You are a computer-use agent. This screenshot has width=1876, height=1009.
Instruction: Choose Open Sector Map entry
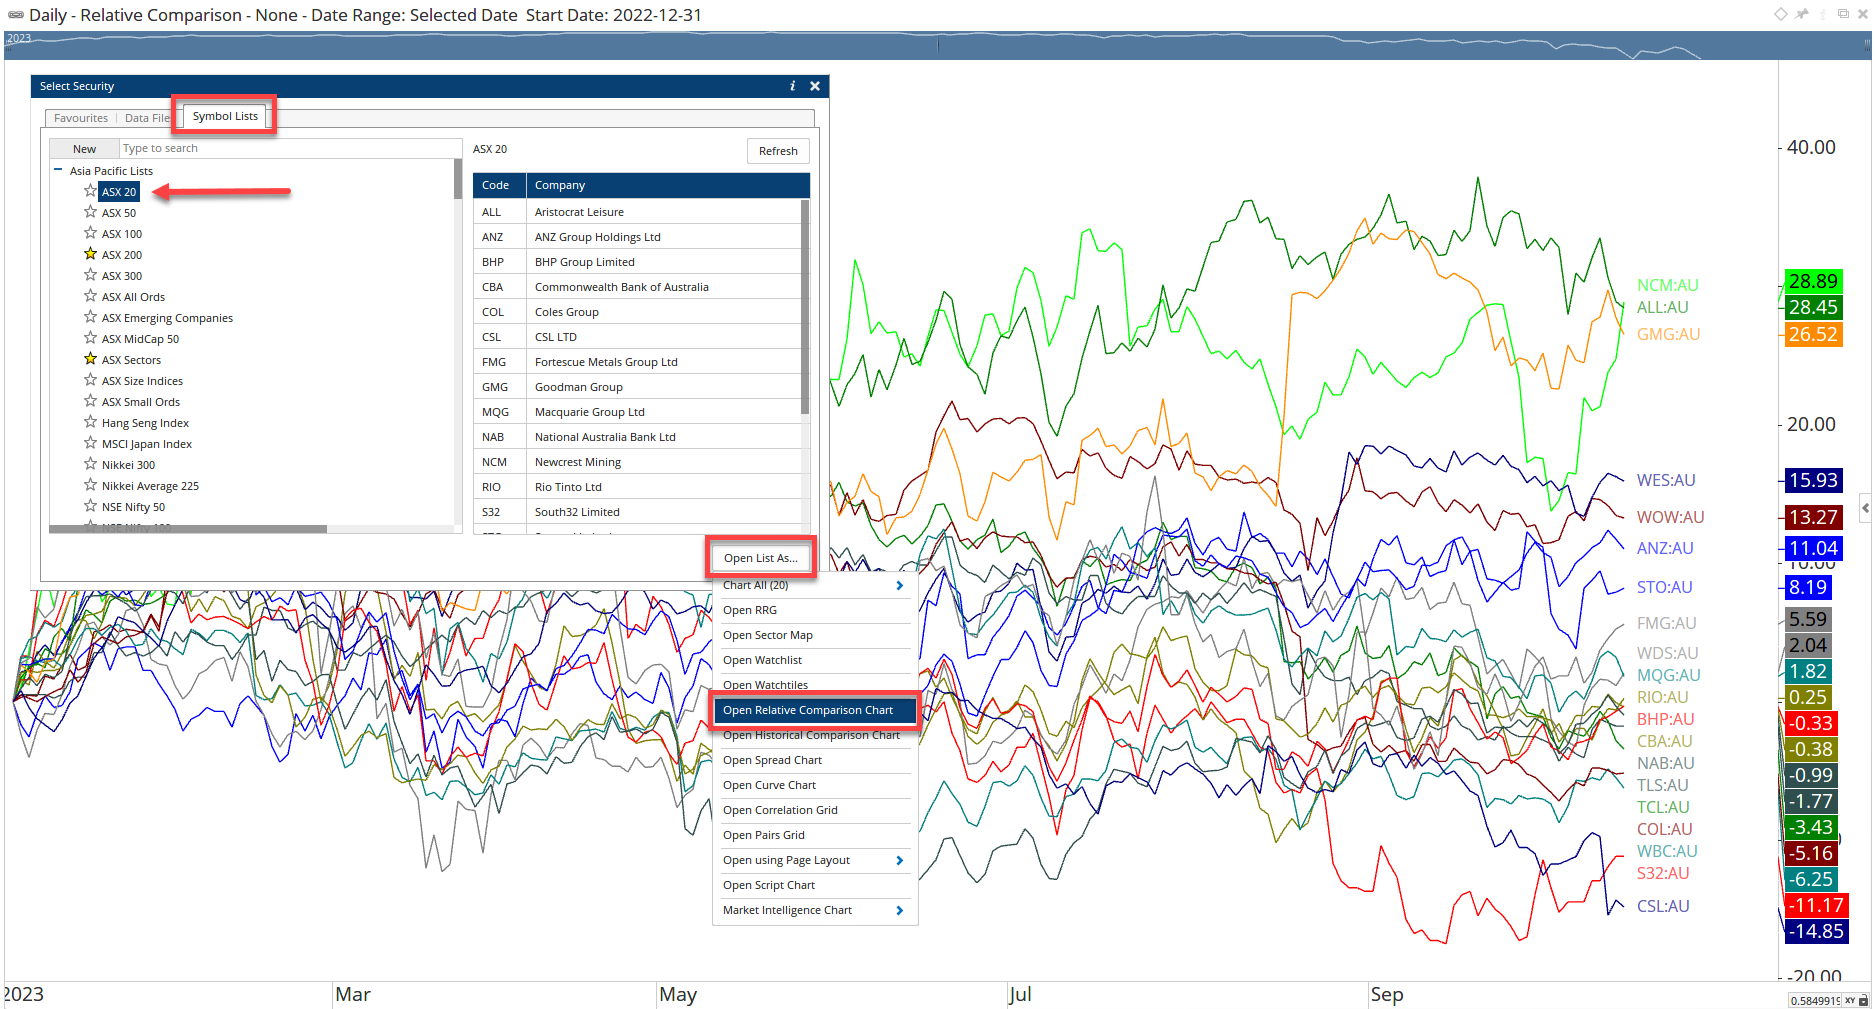pos(814,635)
